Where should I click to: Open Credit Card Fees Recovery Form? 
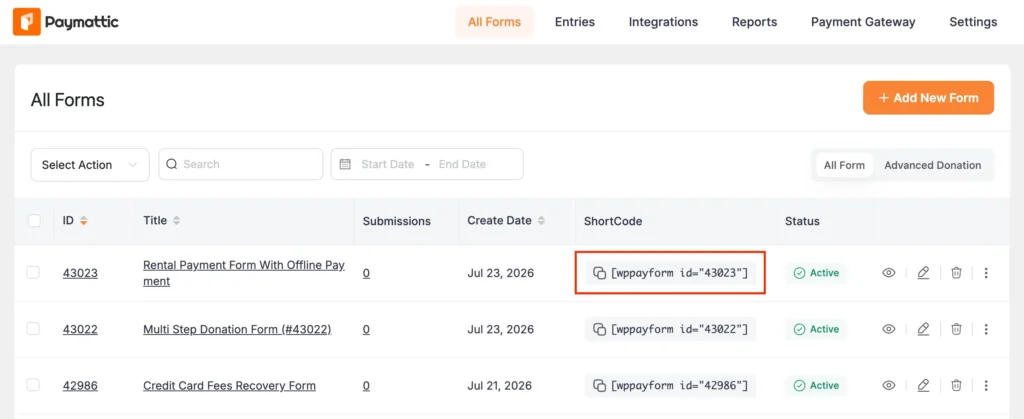[229, 386]
